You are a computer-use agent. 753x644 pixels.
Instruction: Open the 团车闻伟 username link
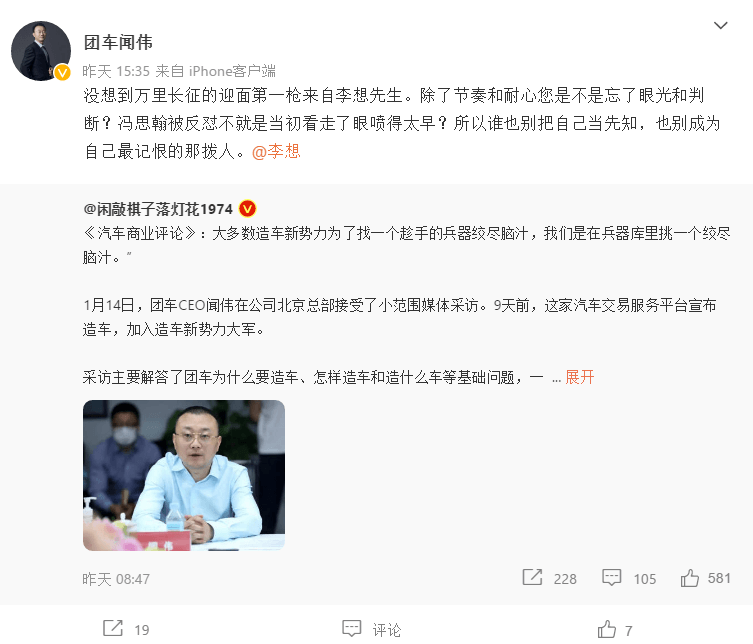[118, 42]
